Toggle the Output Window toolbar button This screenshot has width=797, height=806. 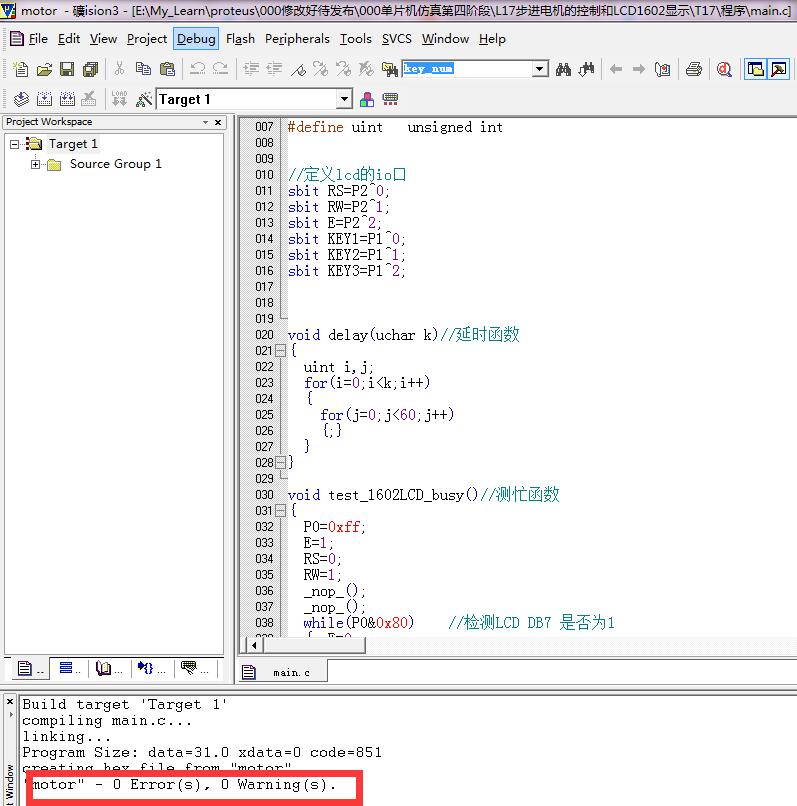pyautogui.click(x=778, y=69)
